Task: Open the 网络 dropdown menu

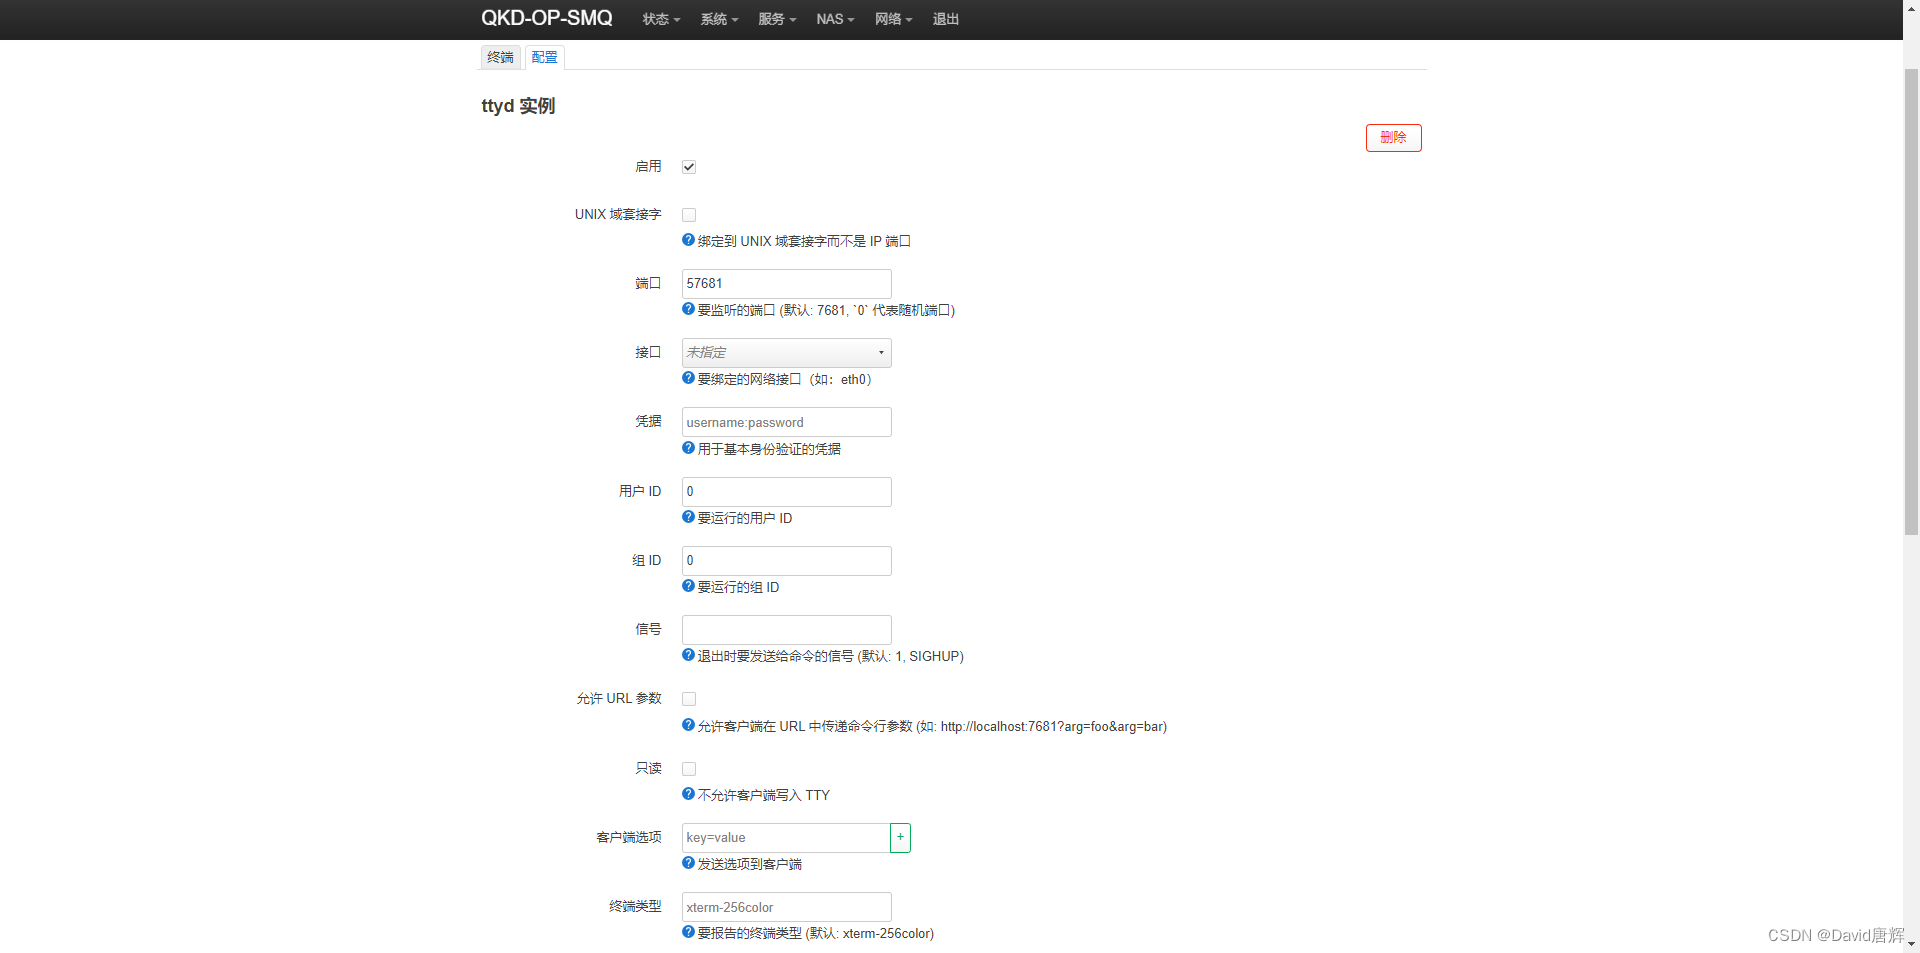Action: coord(892,19)
